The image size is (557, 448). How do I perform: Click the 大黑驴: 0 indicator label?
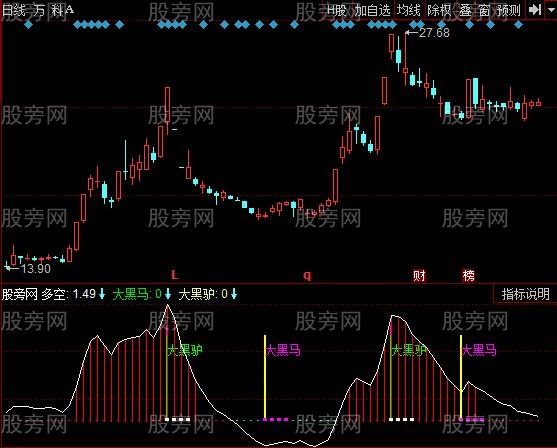click(x=203, y=294)
